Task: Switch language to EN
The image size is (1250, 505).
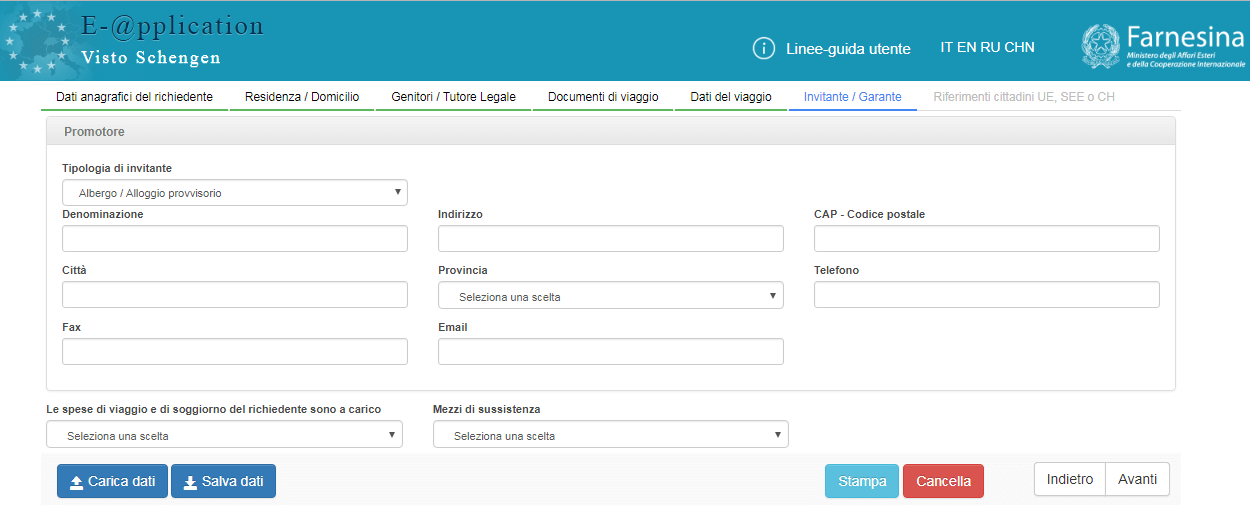Action: (968, 47)
